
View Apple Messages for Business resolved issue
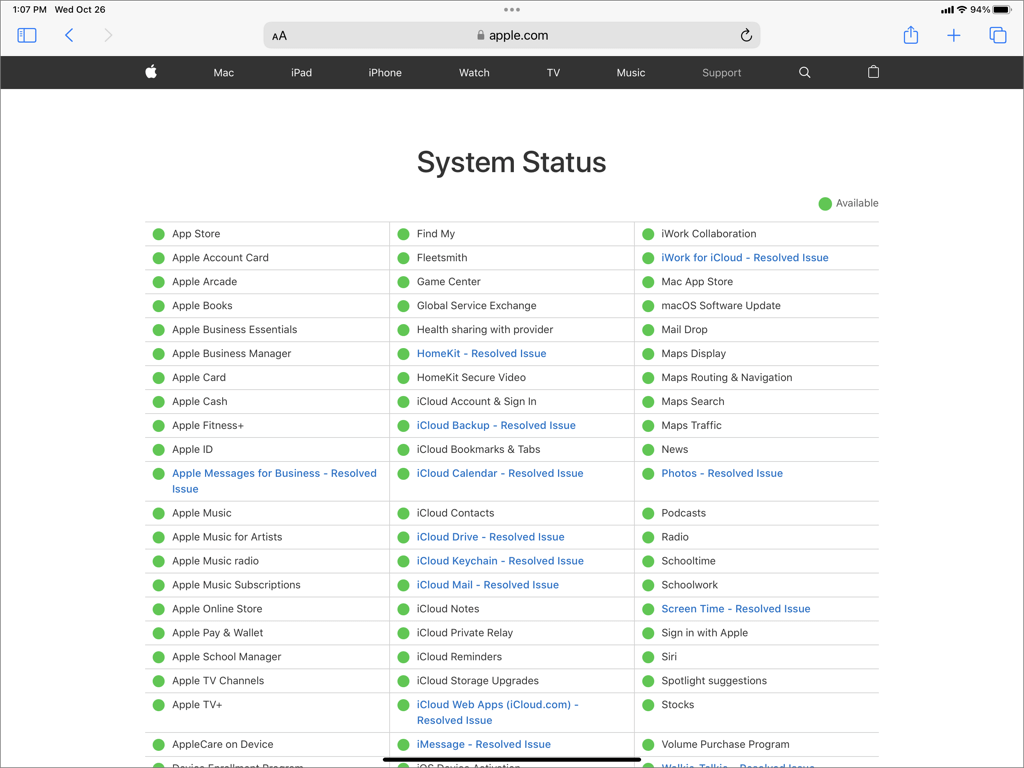274,481
